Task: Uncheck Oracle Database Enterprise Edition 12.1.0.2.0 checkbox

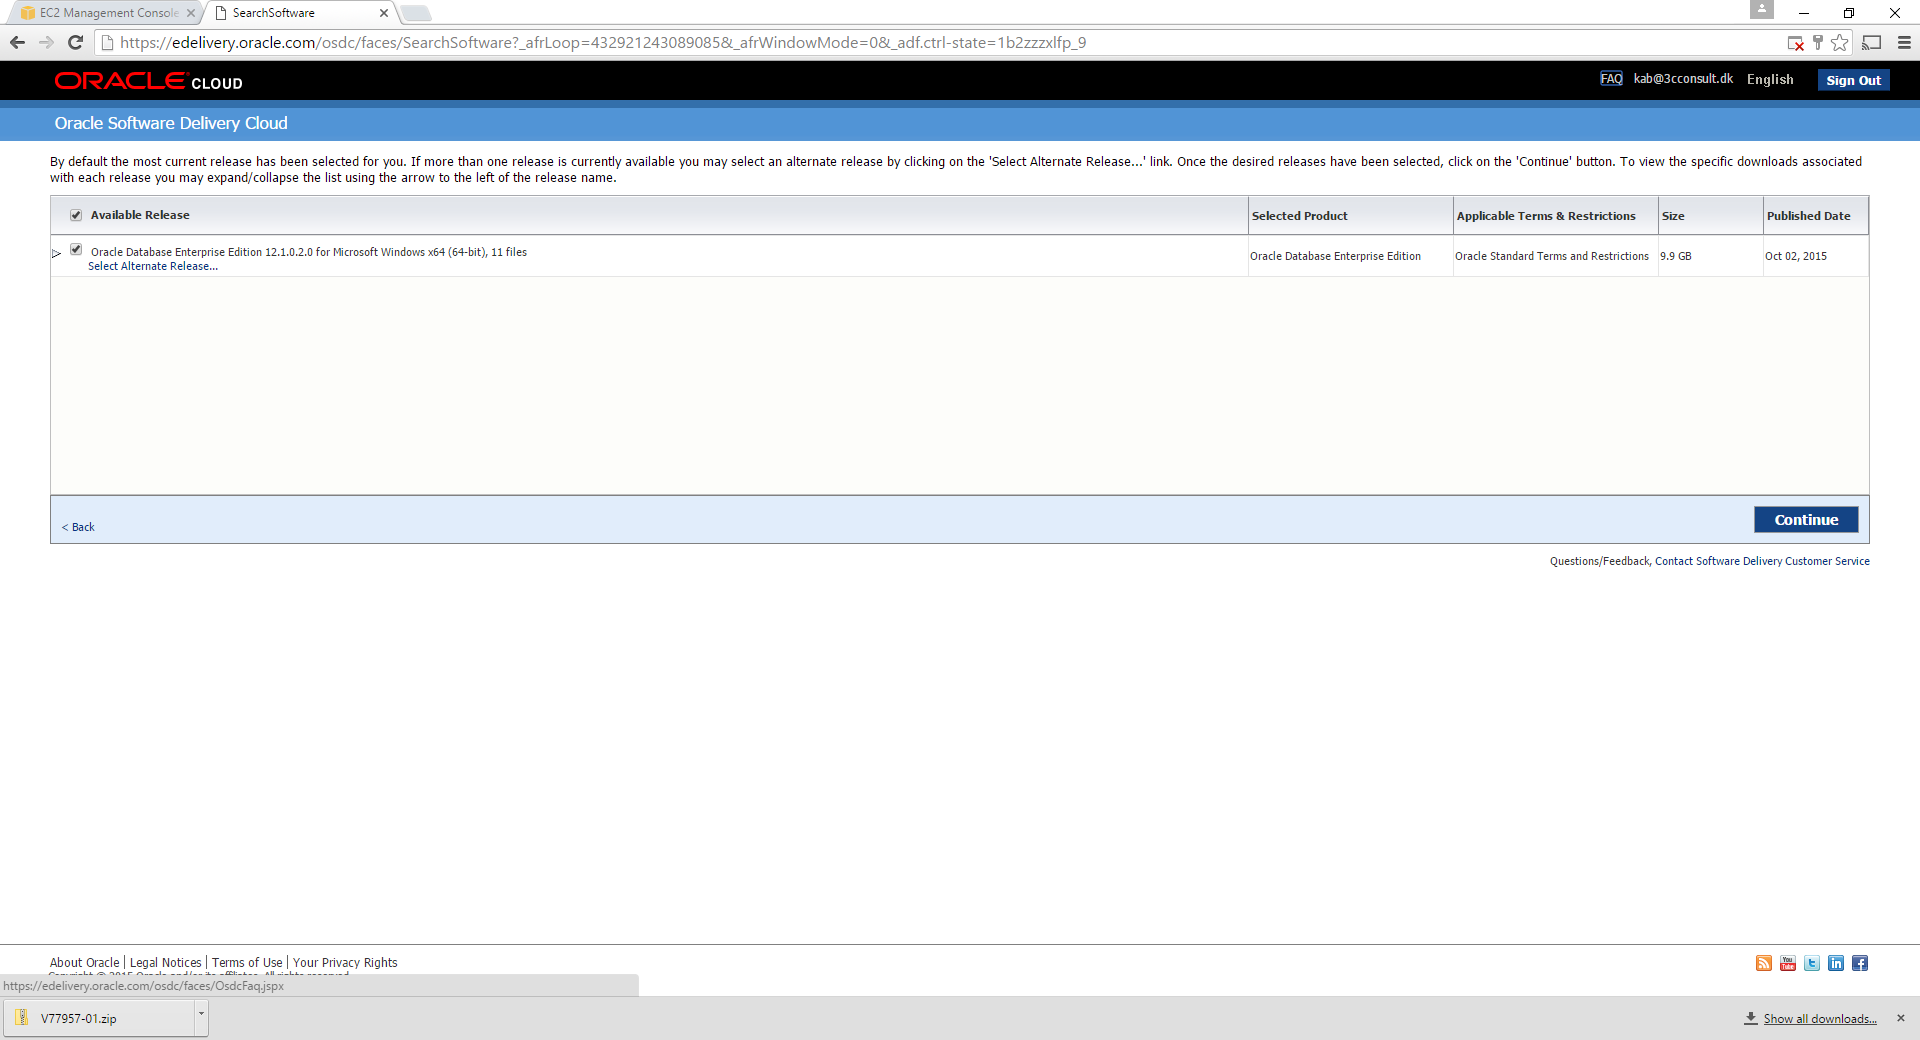Action: (76, 250)
